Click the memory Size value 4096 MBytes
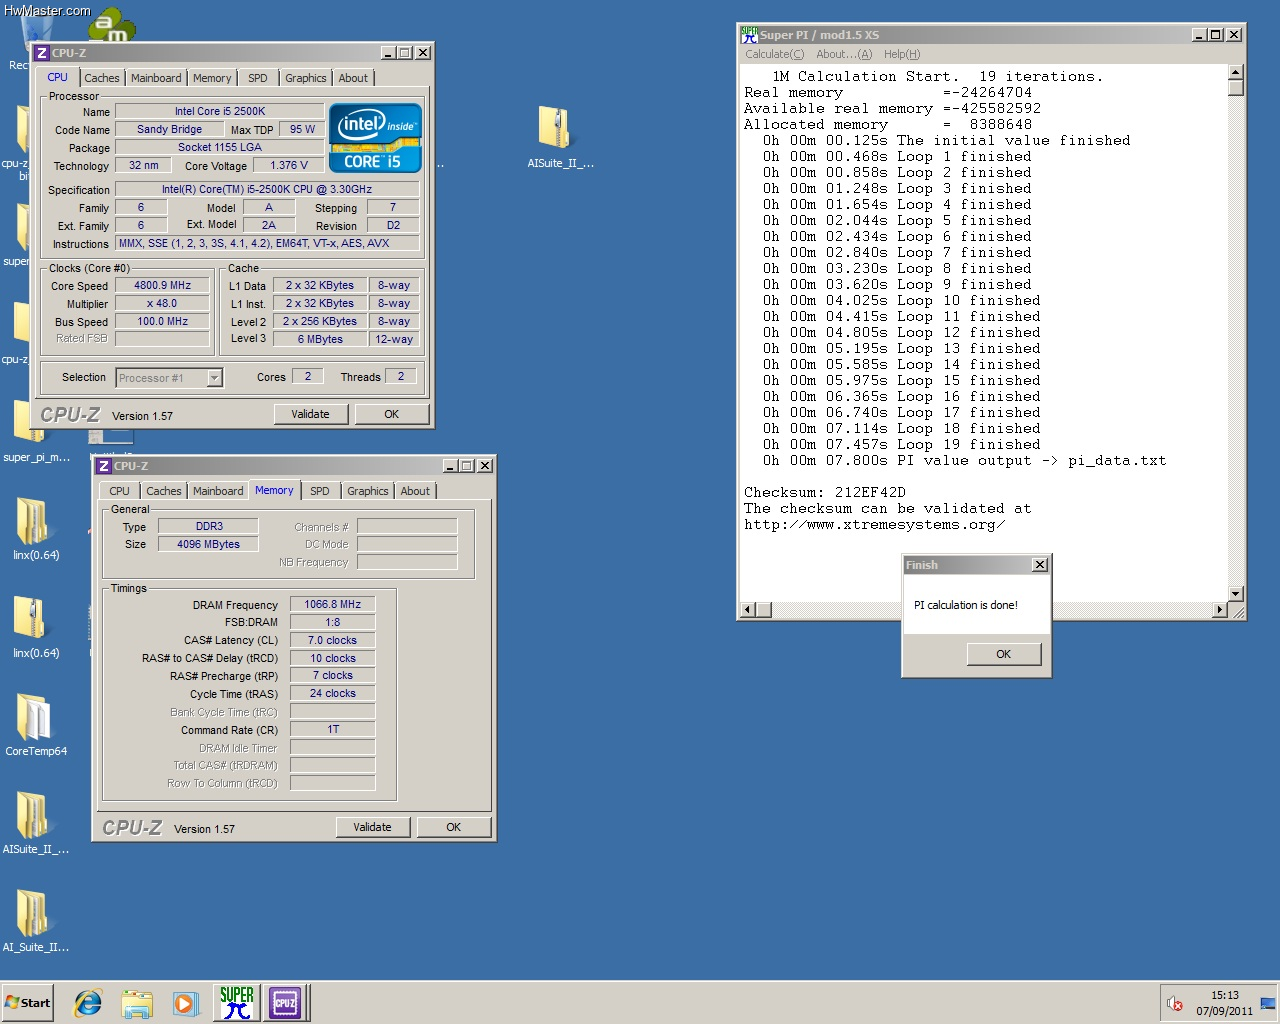This screenshot has width=1280, height=1024. [x=208, y=544]
